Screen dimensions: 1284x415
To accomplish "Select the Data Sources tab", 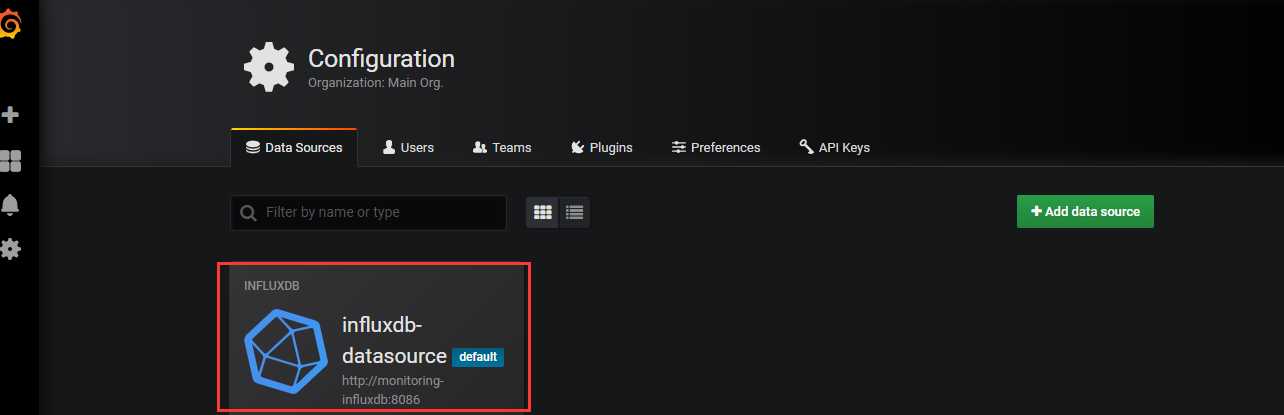I will [294, 147].
